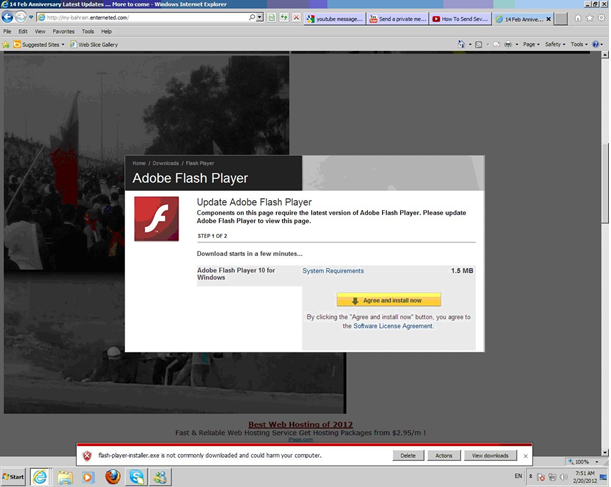Image resolution: width=611 pixels, height=487 pixels.
Task: Click the blue Help question mark icon
Action: pyautogui.click(x=595, y=44)
